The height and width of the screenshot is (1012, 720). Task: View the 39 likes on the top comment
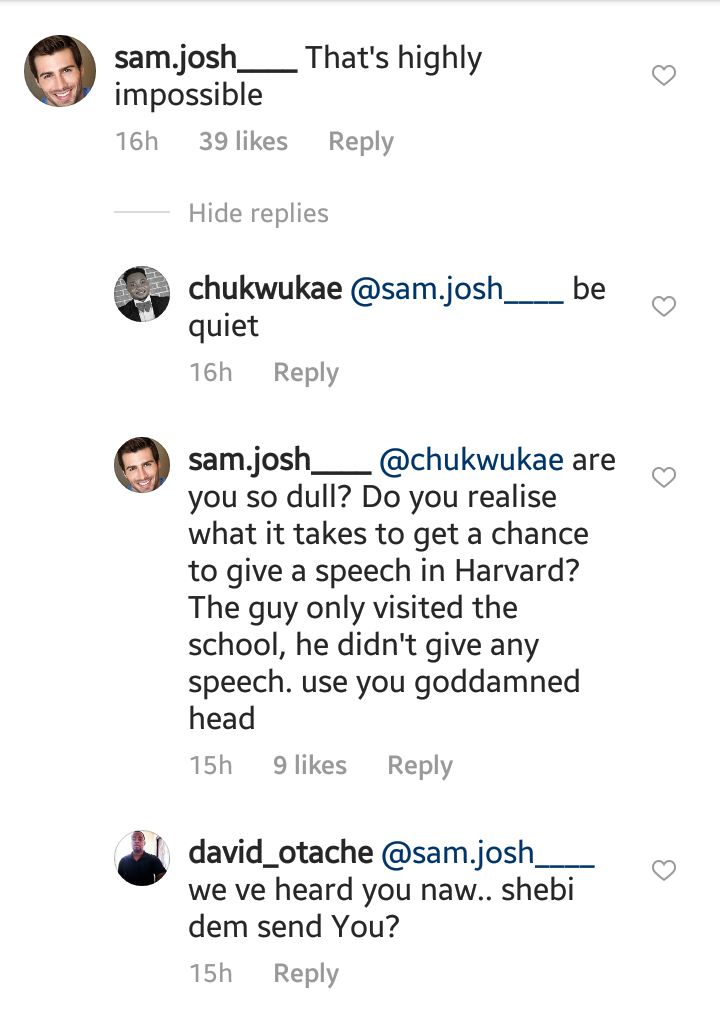[x=243, y=142]
